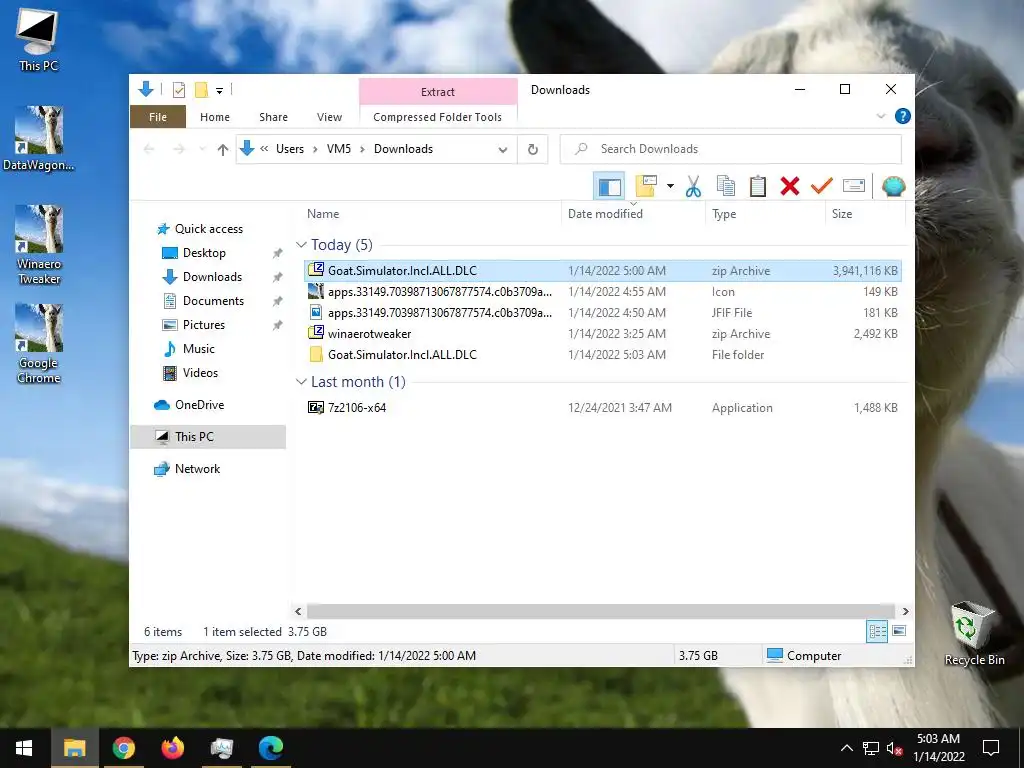The width and height of the screenshot is (1024, 768).
Task: Click the Search Downloads field
Action: [x=731, y=149]
